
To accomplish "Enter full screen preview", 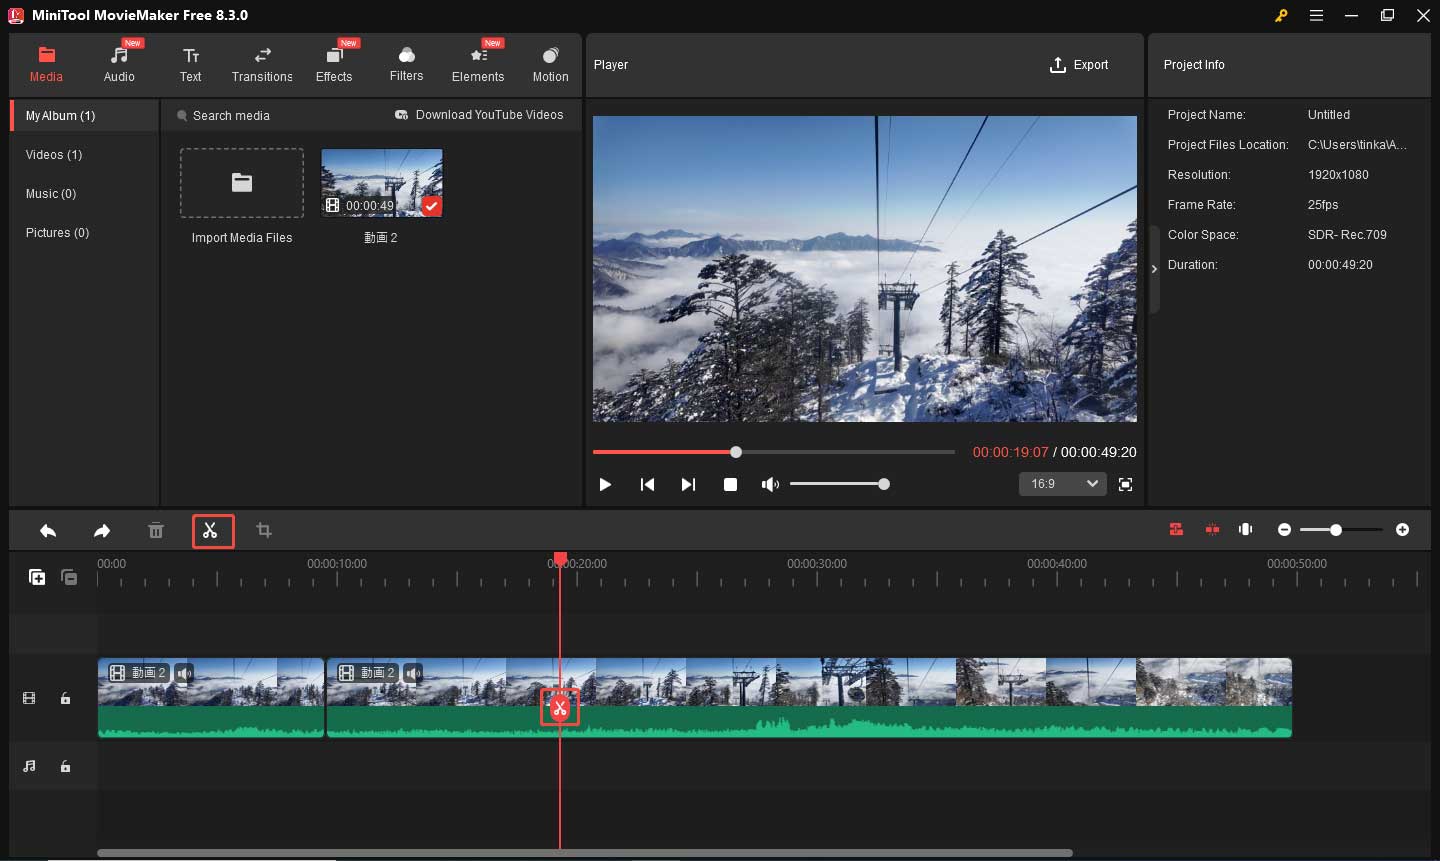I will click(1125, 484).
